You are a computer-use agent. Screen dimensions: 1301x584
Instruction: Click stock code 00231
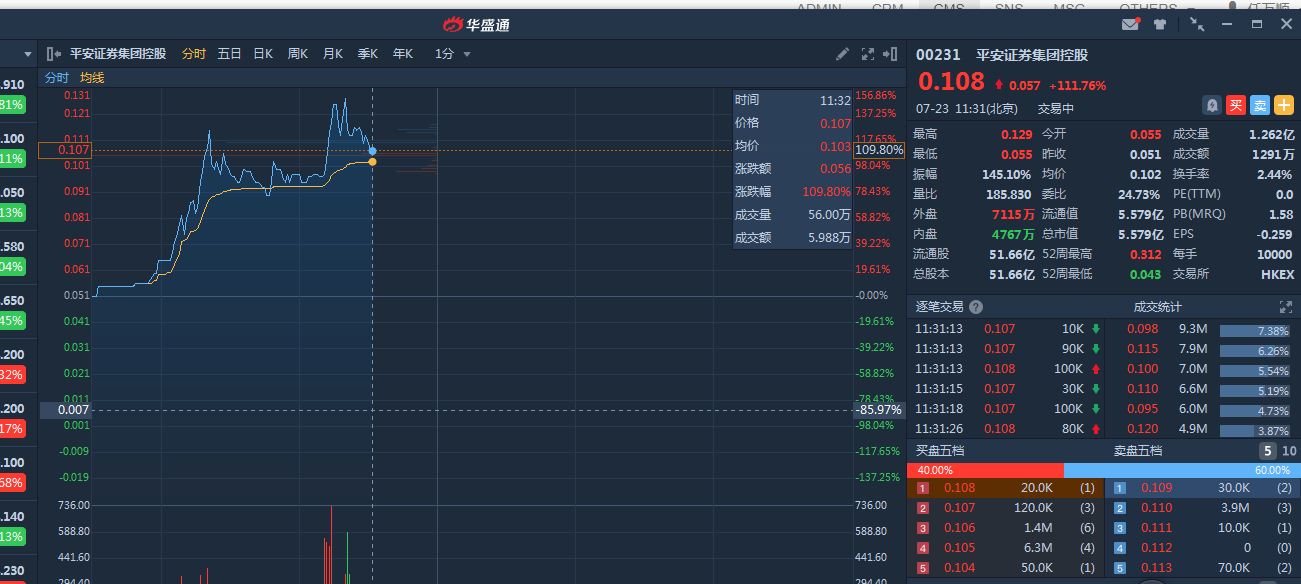(x=938, y=56)
